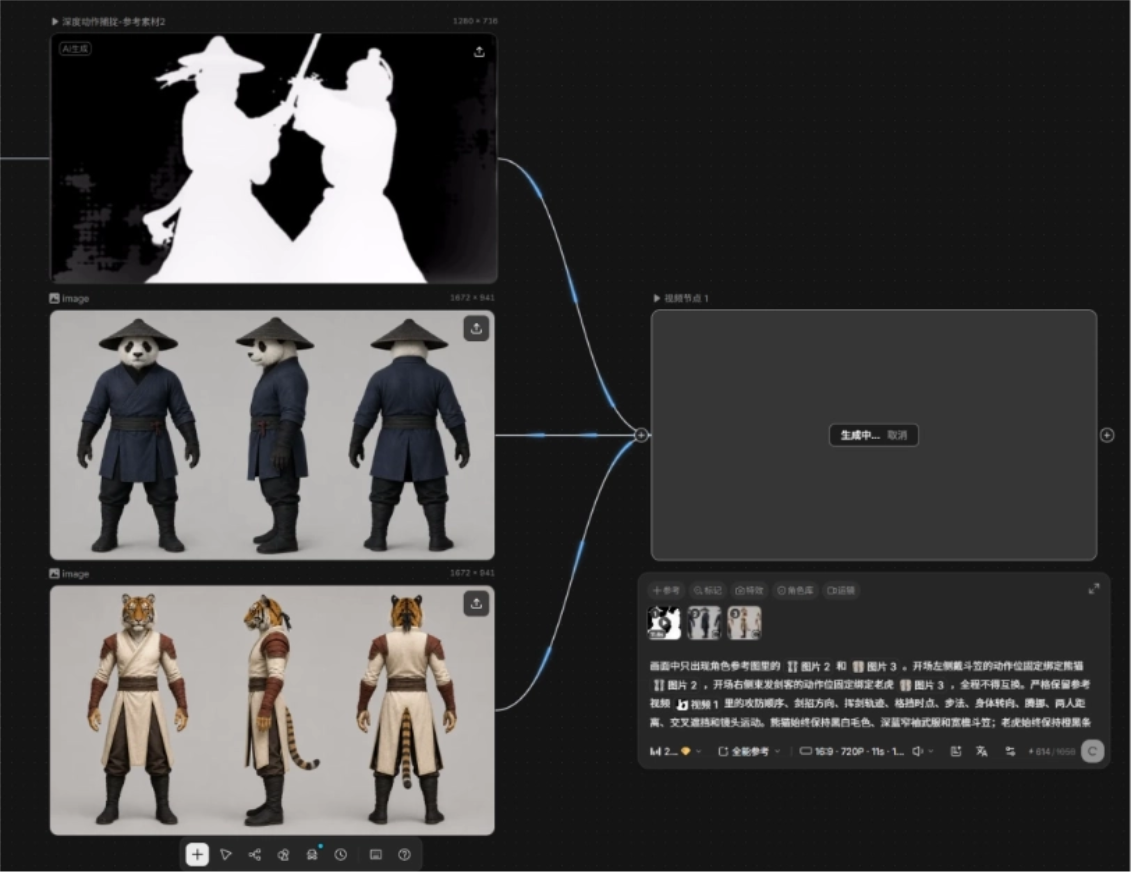Open the 全能参考 reference mode dropdown
Image resolution: width=1131 pixels, height=872 pixels.
pyautogui.click(x=749, y=752)
